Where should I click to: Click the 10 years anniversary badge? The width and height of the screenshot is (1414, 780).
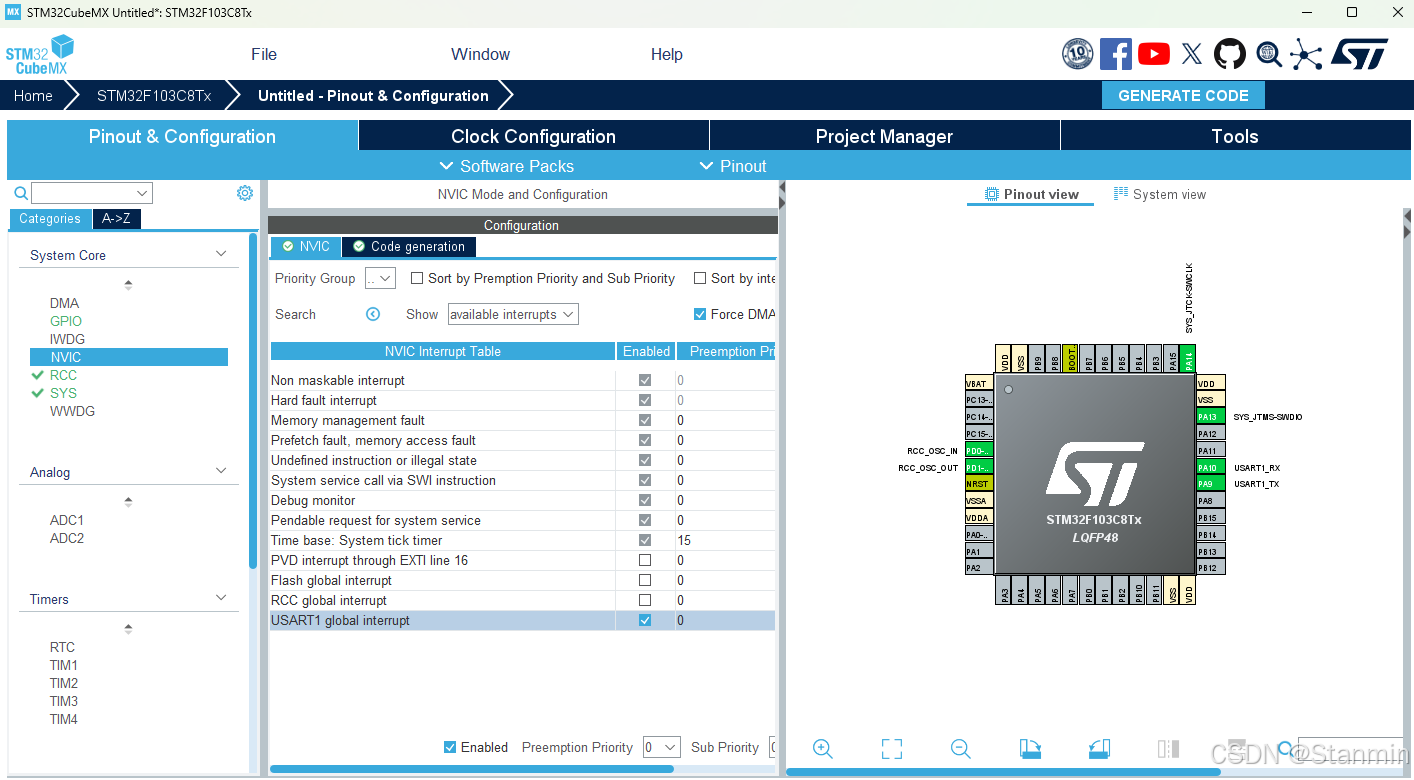(1077, 54)
